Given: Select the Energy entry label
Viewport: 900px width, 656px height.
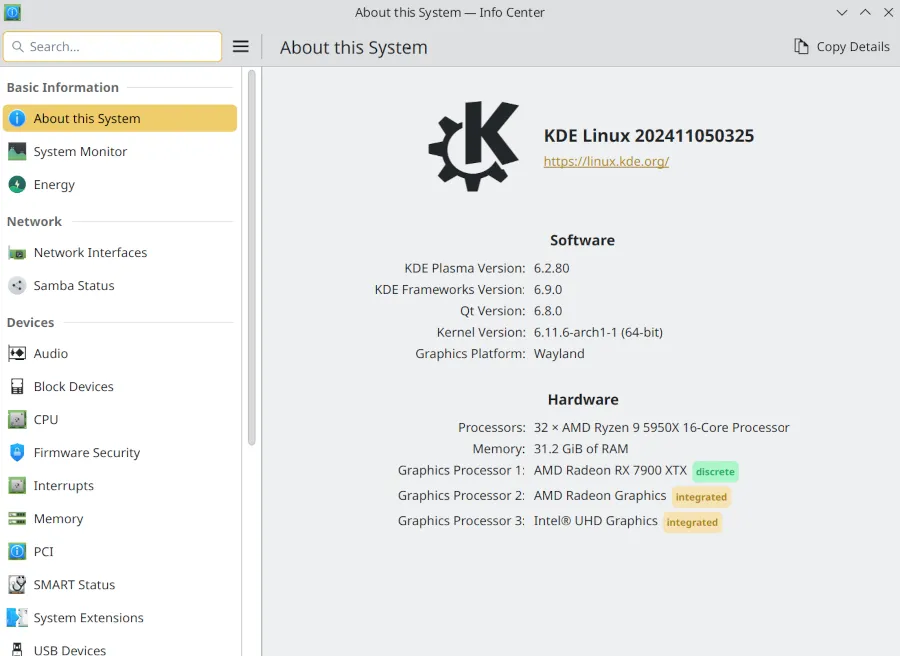Looking at the screenshot, I should tap(54, 185).
